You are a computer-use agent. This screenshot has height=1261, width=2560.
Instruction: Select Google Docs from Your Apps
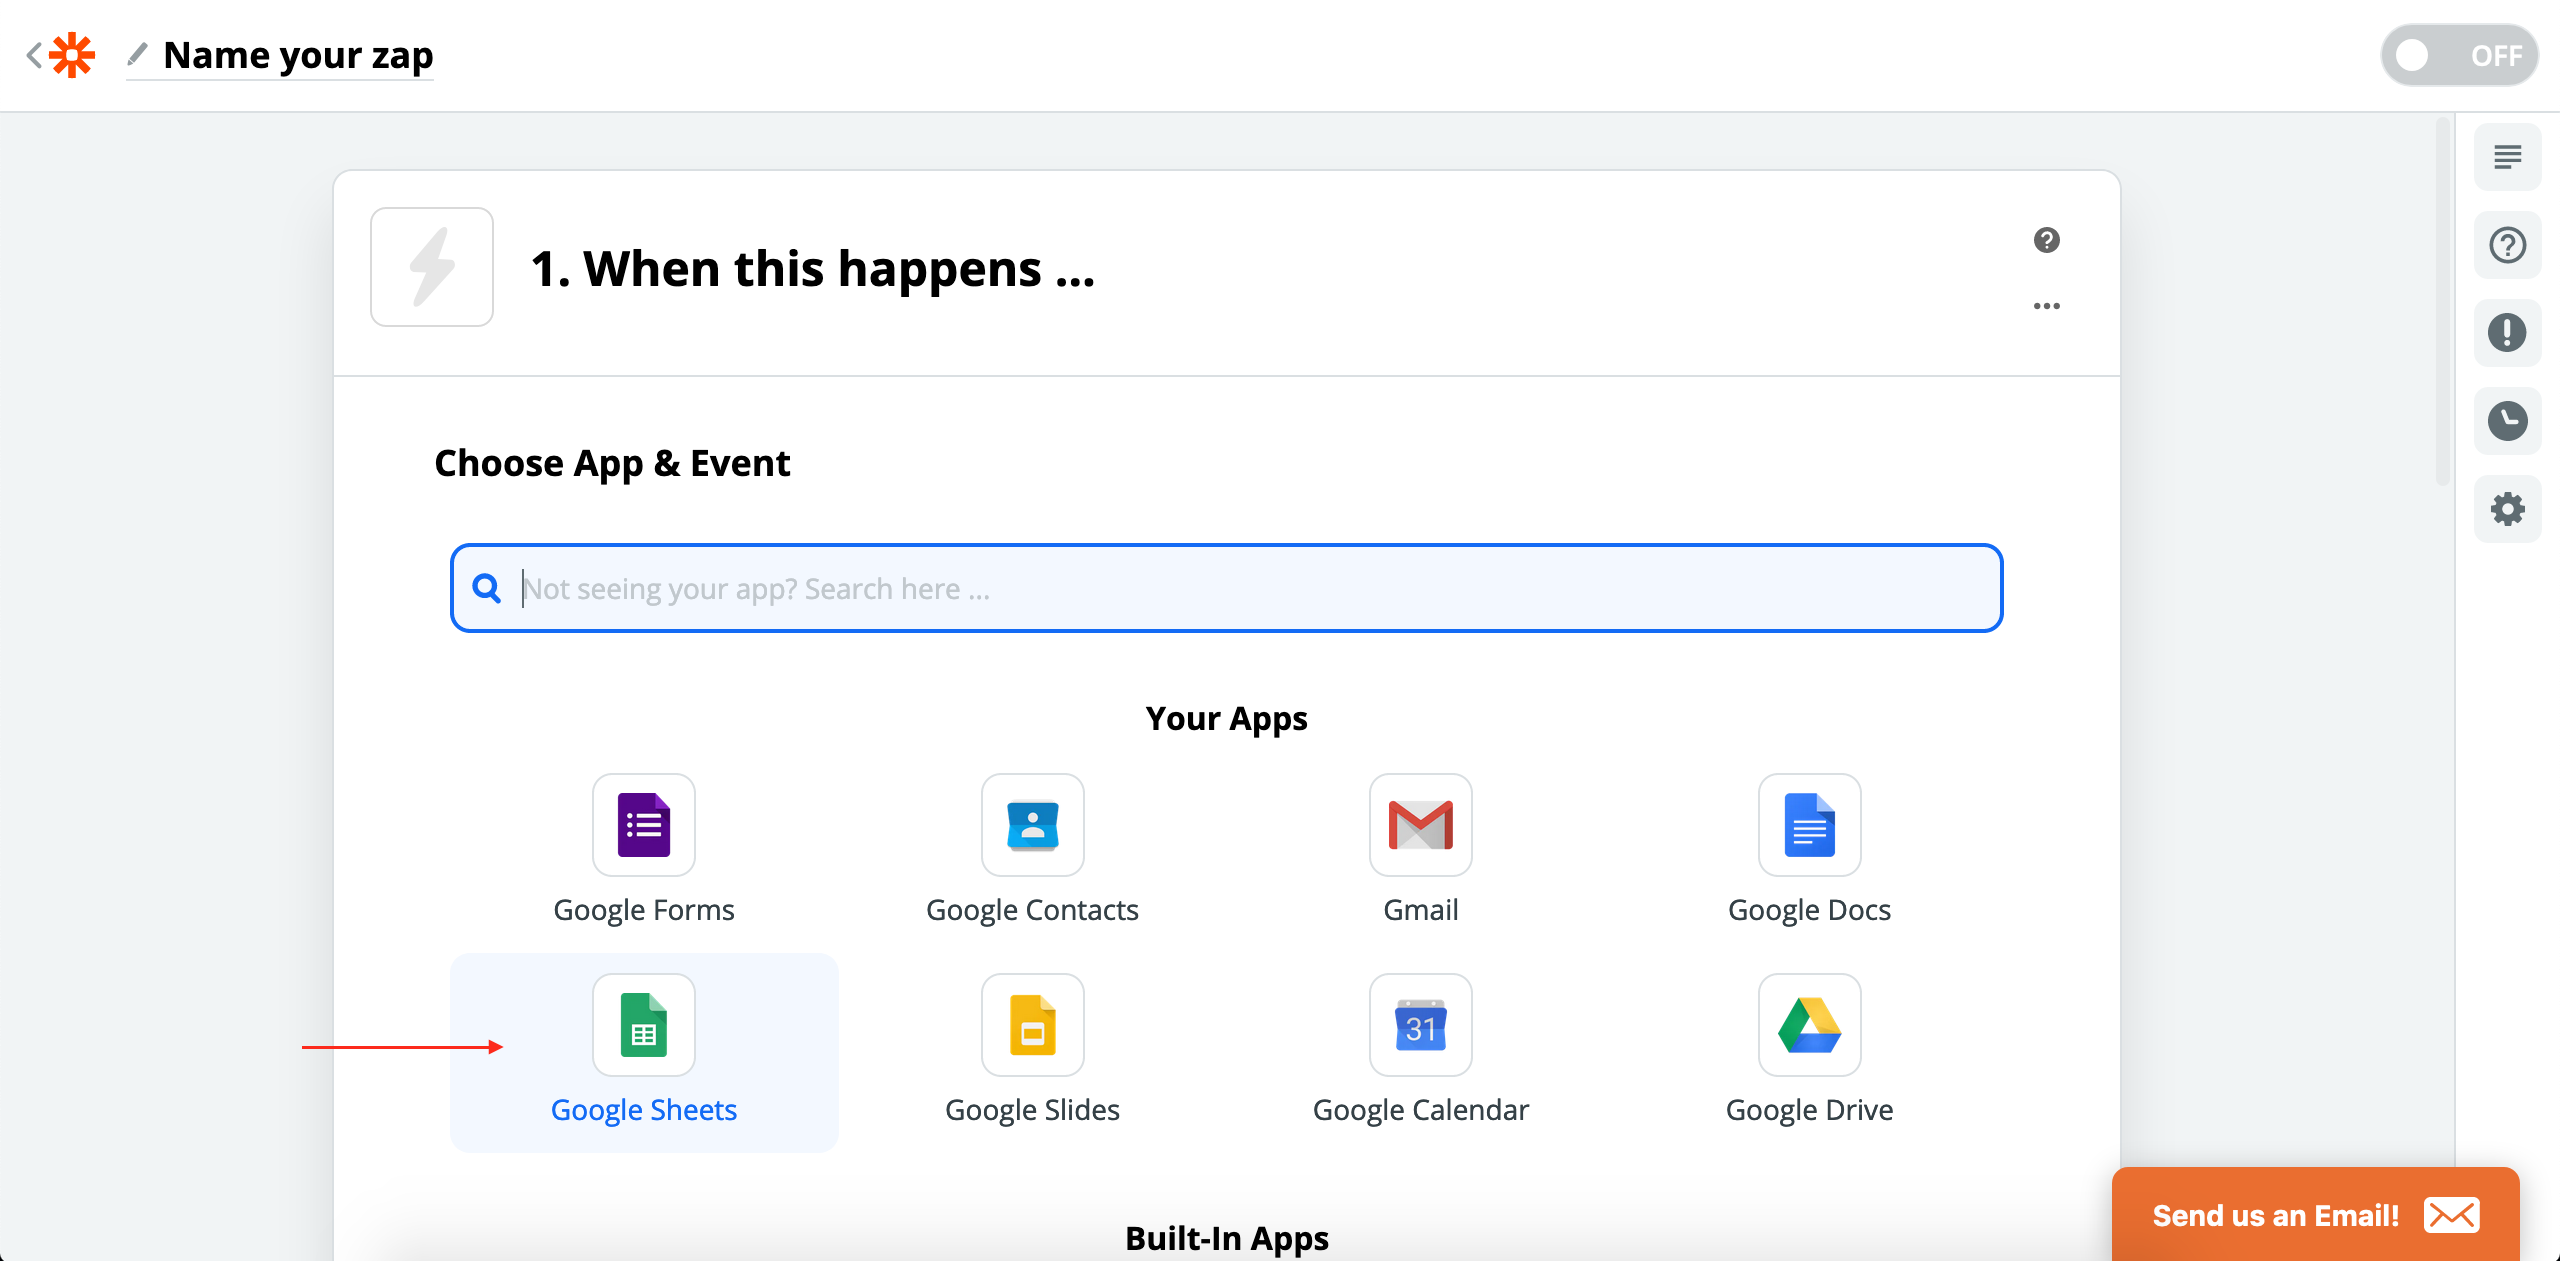click(1808, 825)
